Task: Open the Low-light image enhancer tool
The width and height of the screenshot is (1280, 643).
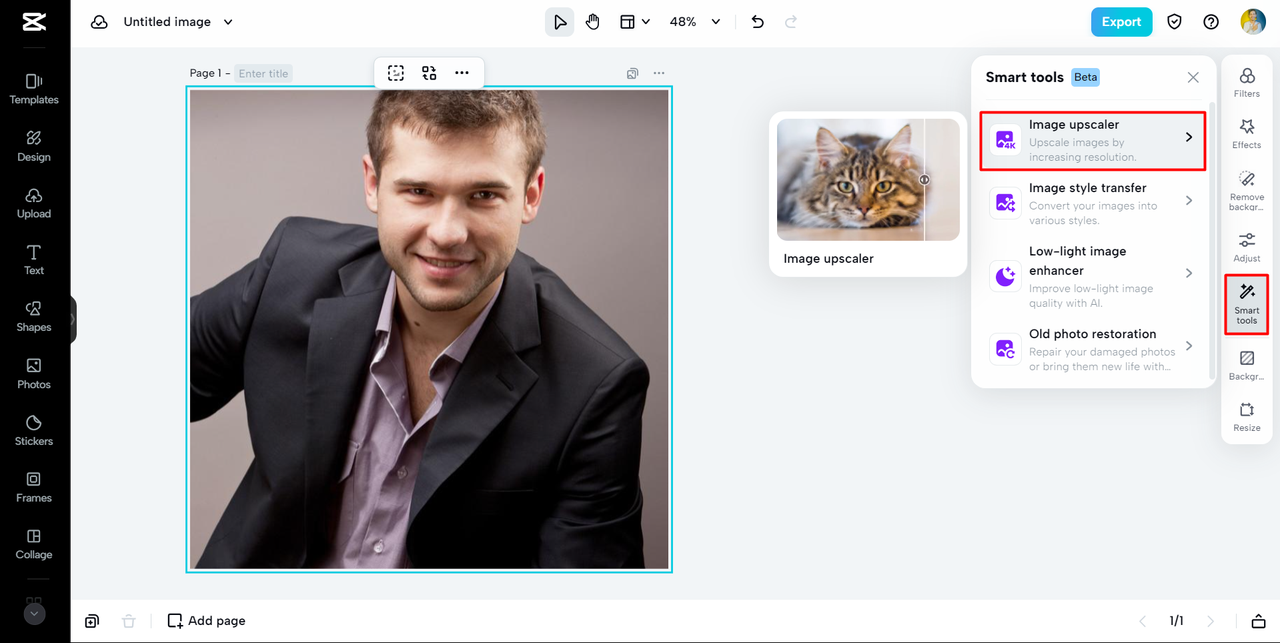Action: (x=1092, y=276)
